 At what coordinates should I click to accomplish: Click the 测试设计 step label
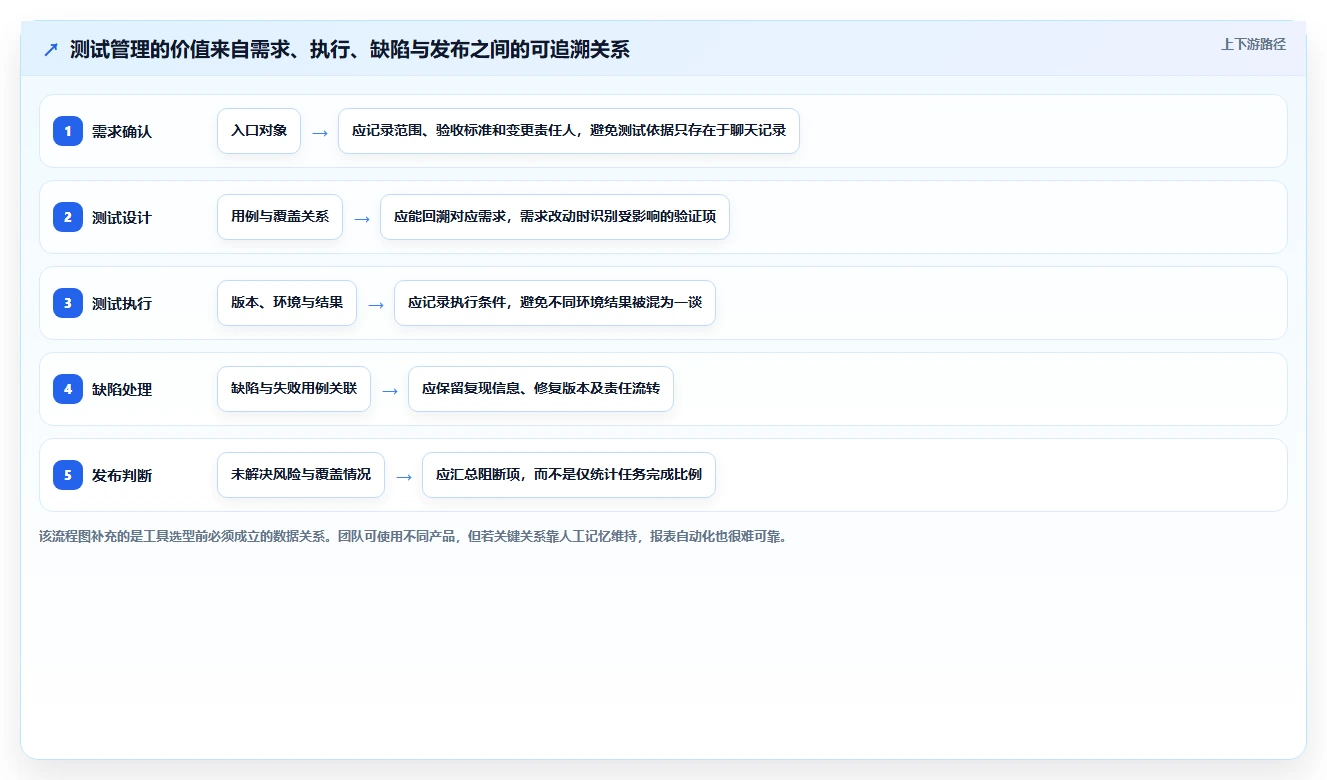pos(122,217)
